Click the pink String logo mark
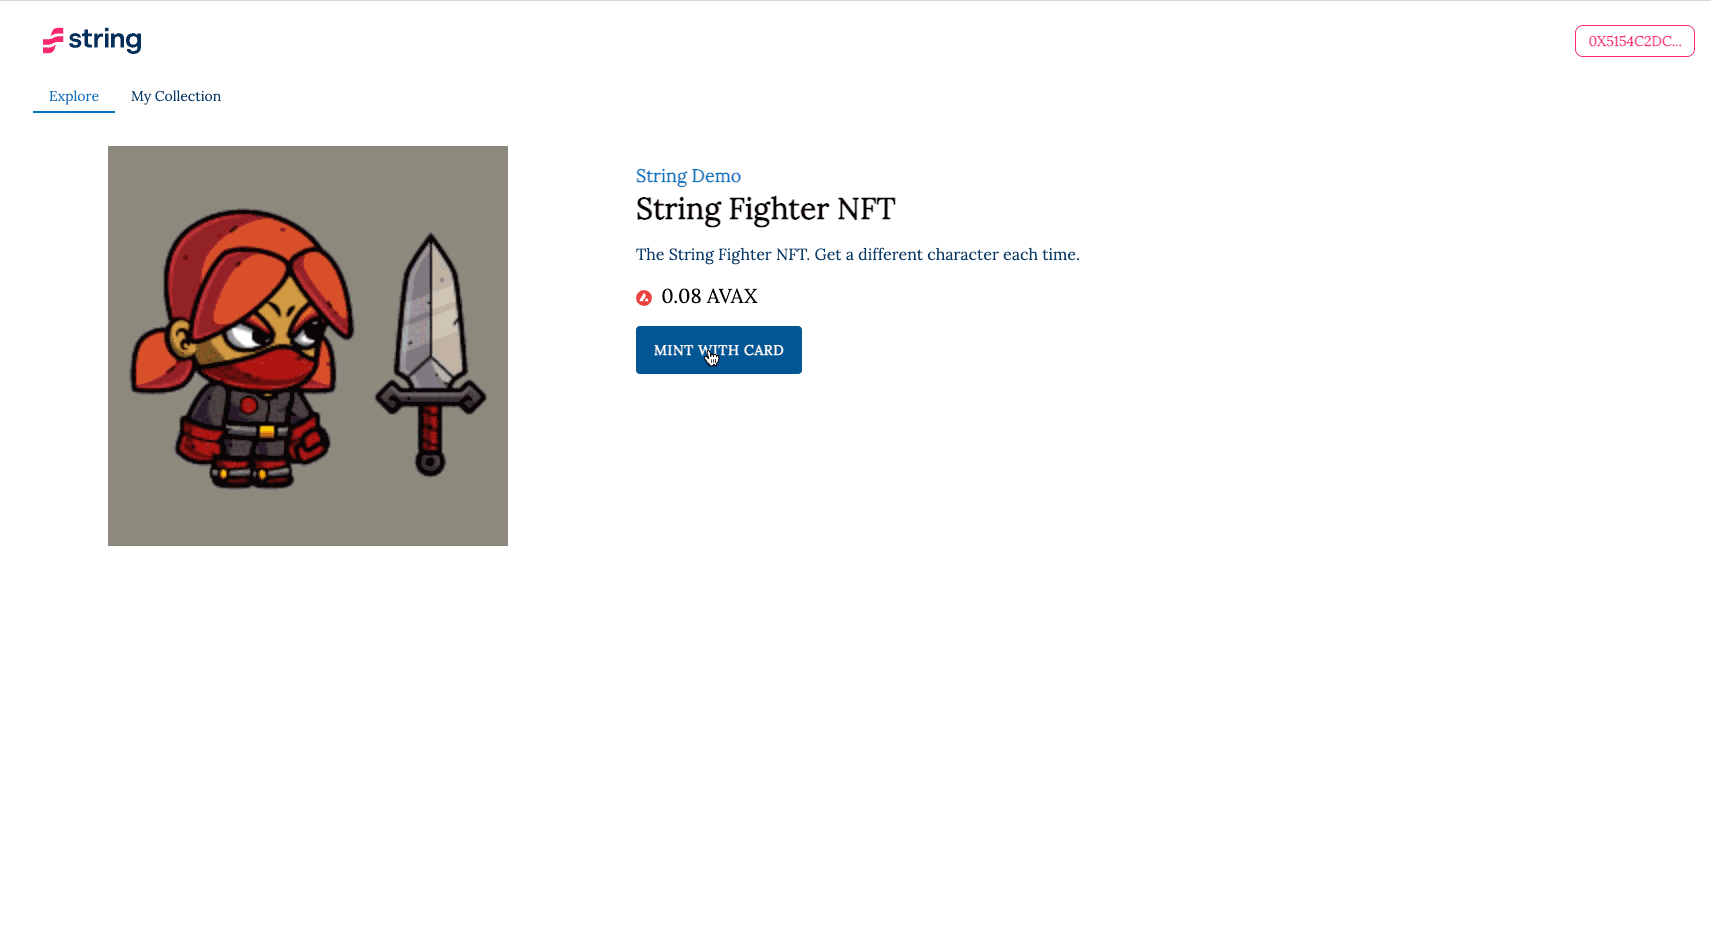The width and height of the screenshot is (1711, 932). [53, 40]
